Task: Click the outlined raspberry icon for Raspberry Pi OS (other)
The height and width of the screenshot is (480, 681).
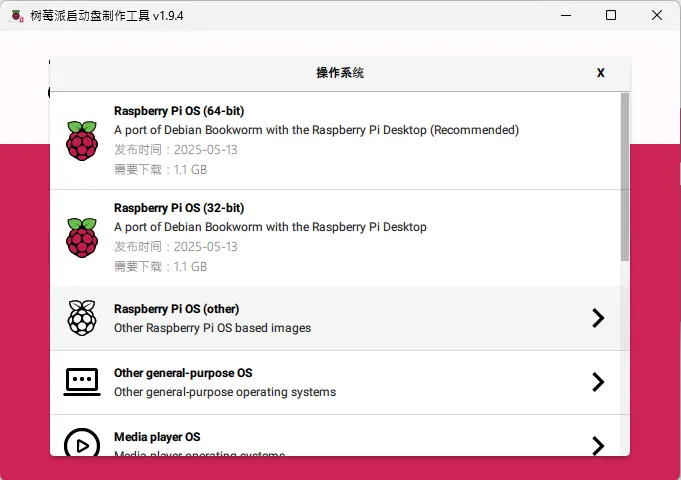Action: (82, 318)
